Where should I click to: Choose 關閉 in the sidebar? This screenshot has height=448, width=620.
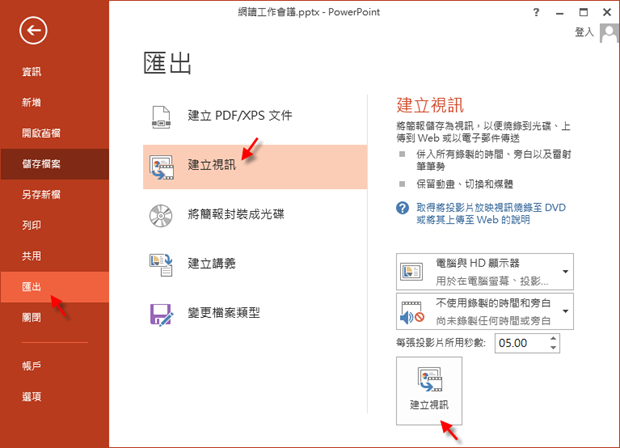pos(31,318)
